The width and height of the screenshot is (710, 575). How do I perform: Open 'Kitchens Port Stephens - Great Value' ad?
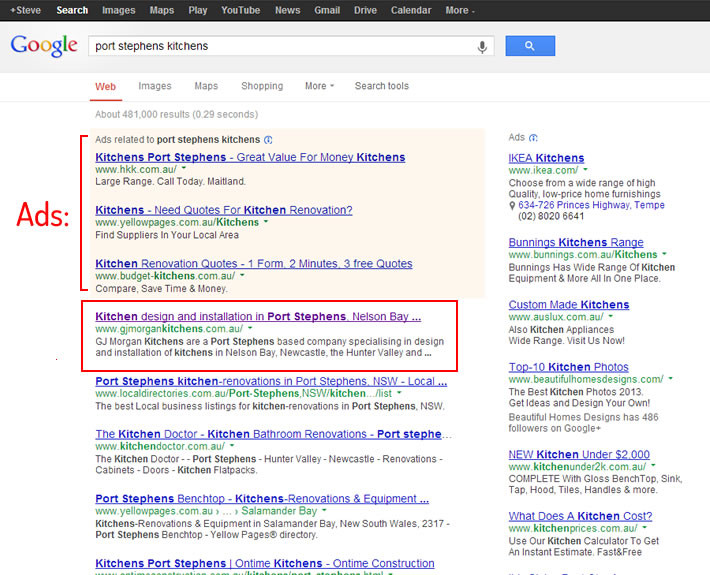point(250,157)
